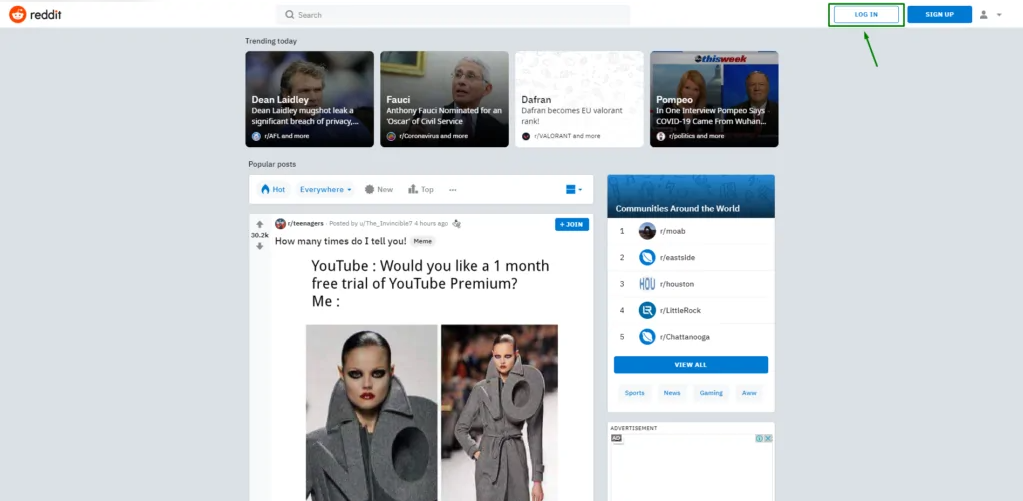Open the card view layout dropdown
Viewport: 1023px width, 501px height.
574,189
